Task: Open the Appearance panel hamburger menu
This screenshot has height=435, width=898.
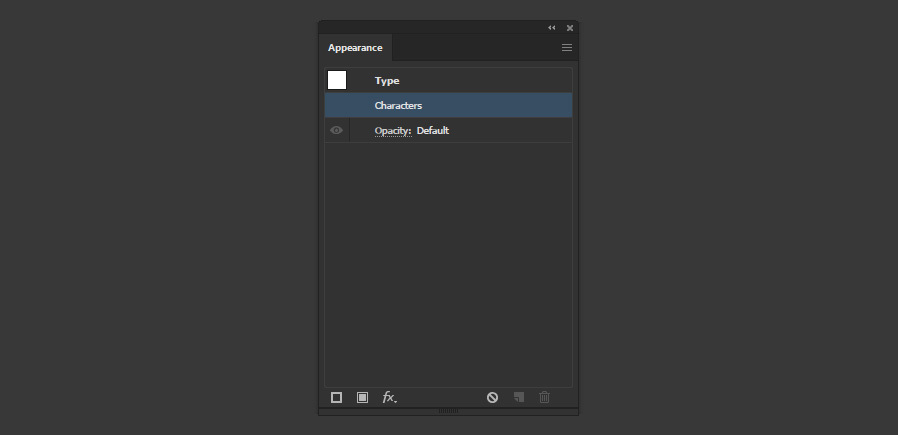Action: pos(567,48)
